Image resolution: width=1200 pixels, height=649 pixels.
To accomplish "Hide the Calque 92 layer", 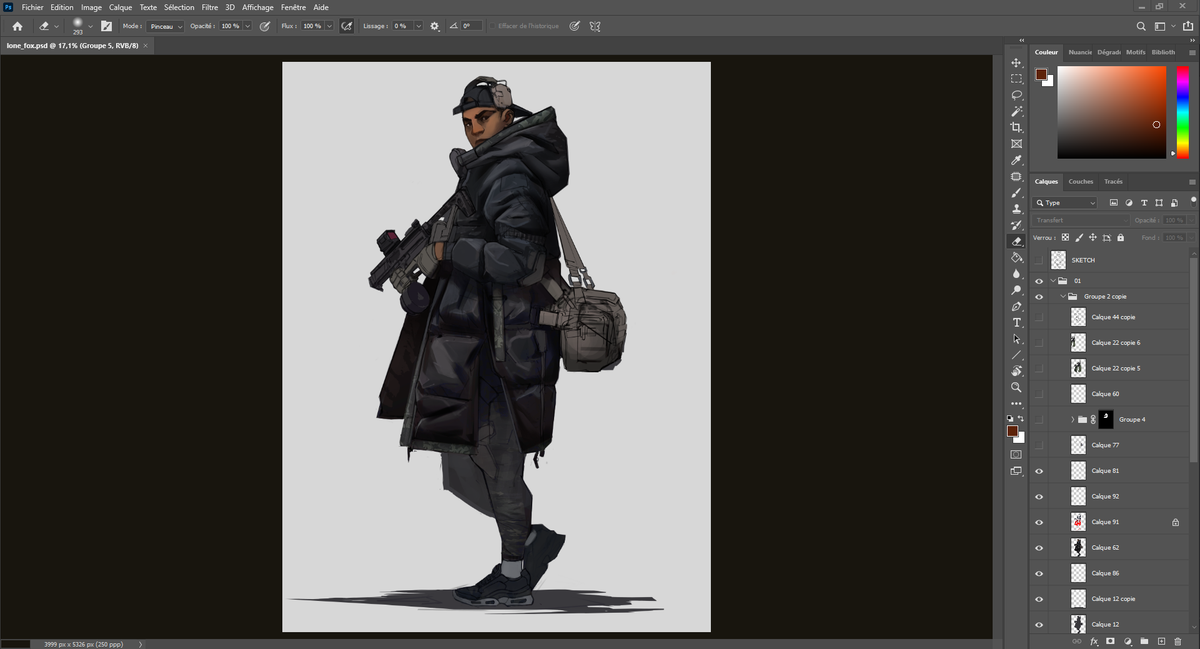I will point(1039,496).
